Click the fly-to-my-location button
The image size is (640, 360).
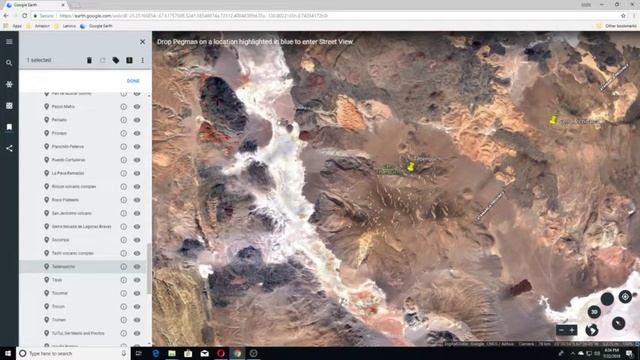pos(625,297)
